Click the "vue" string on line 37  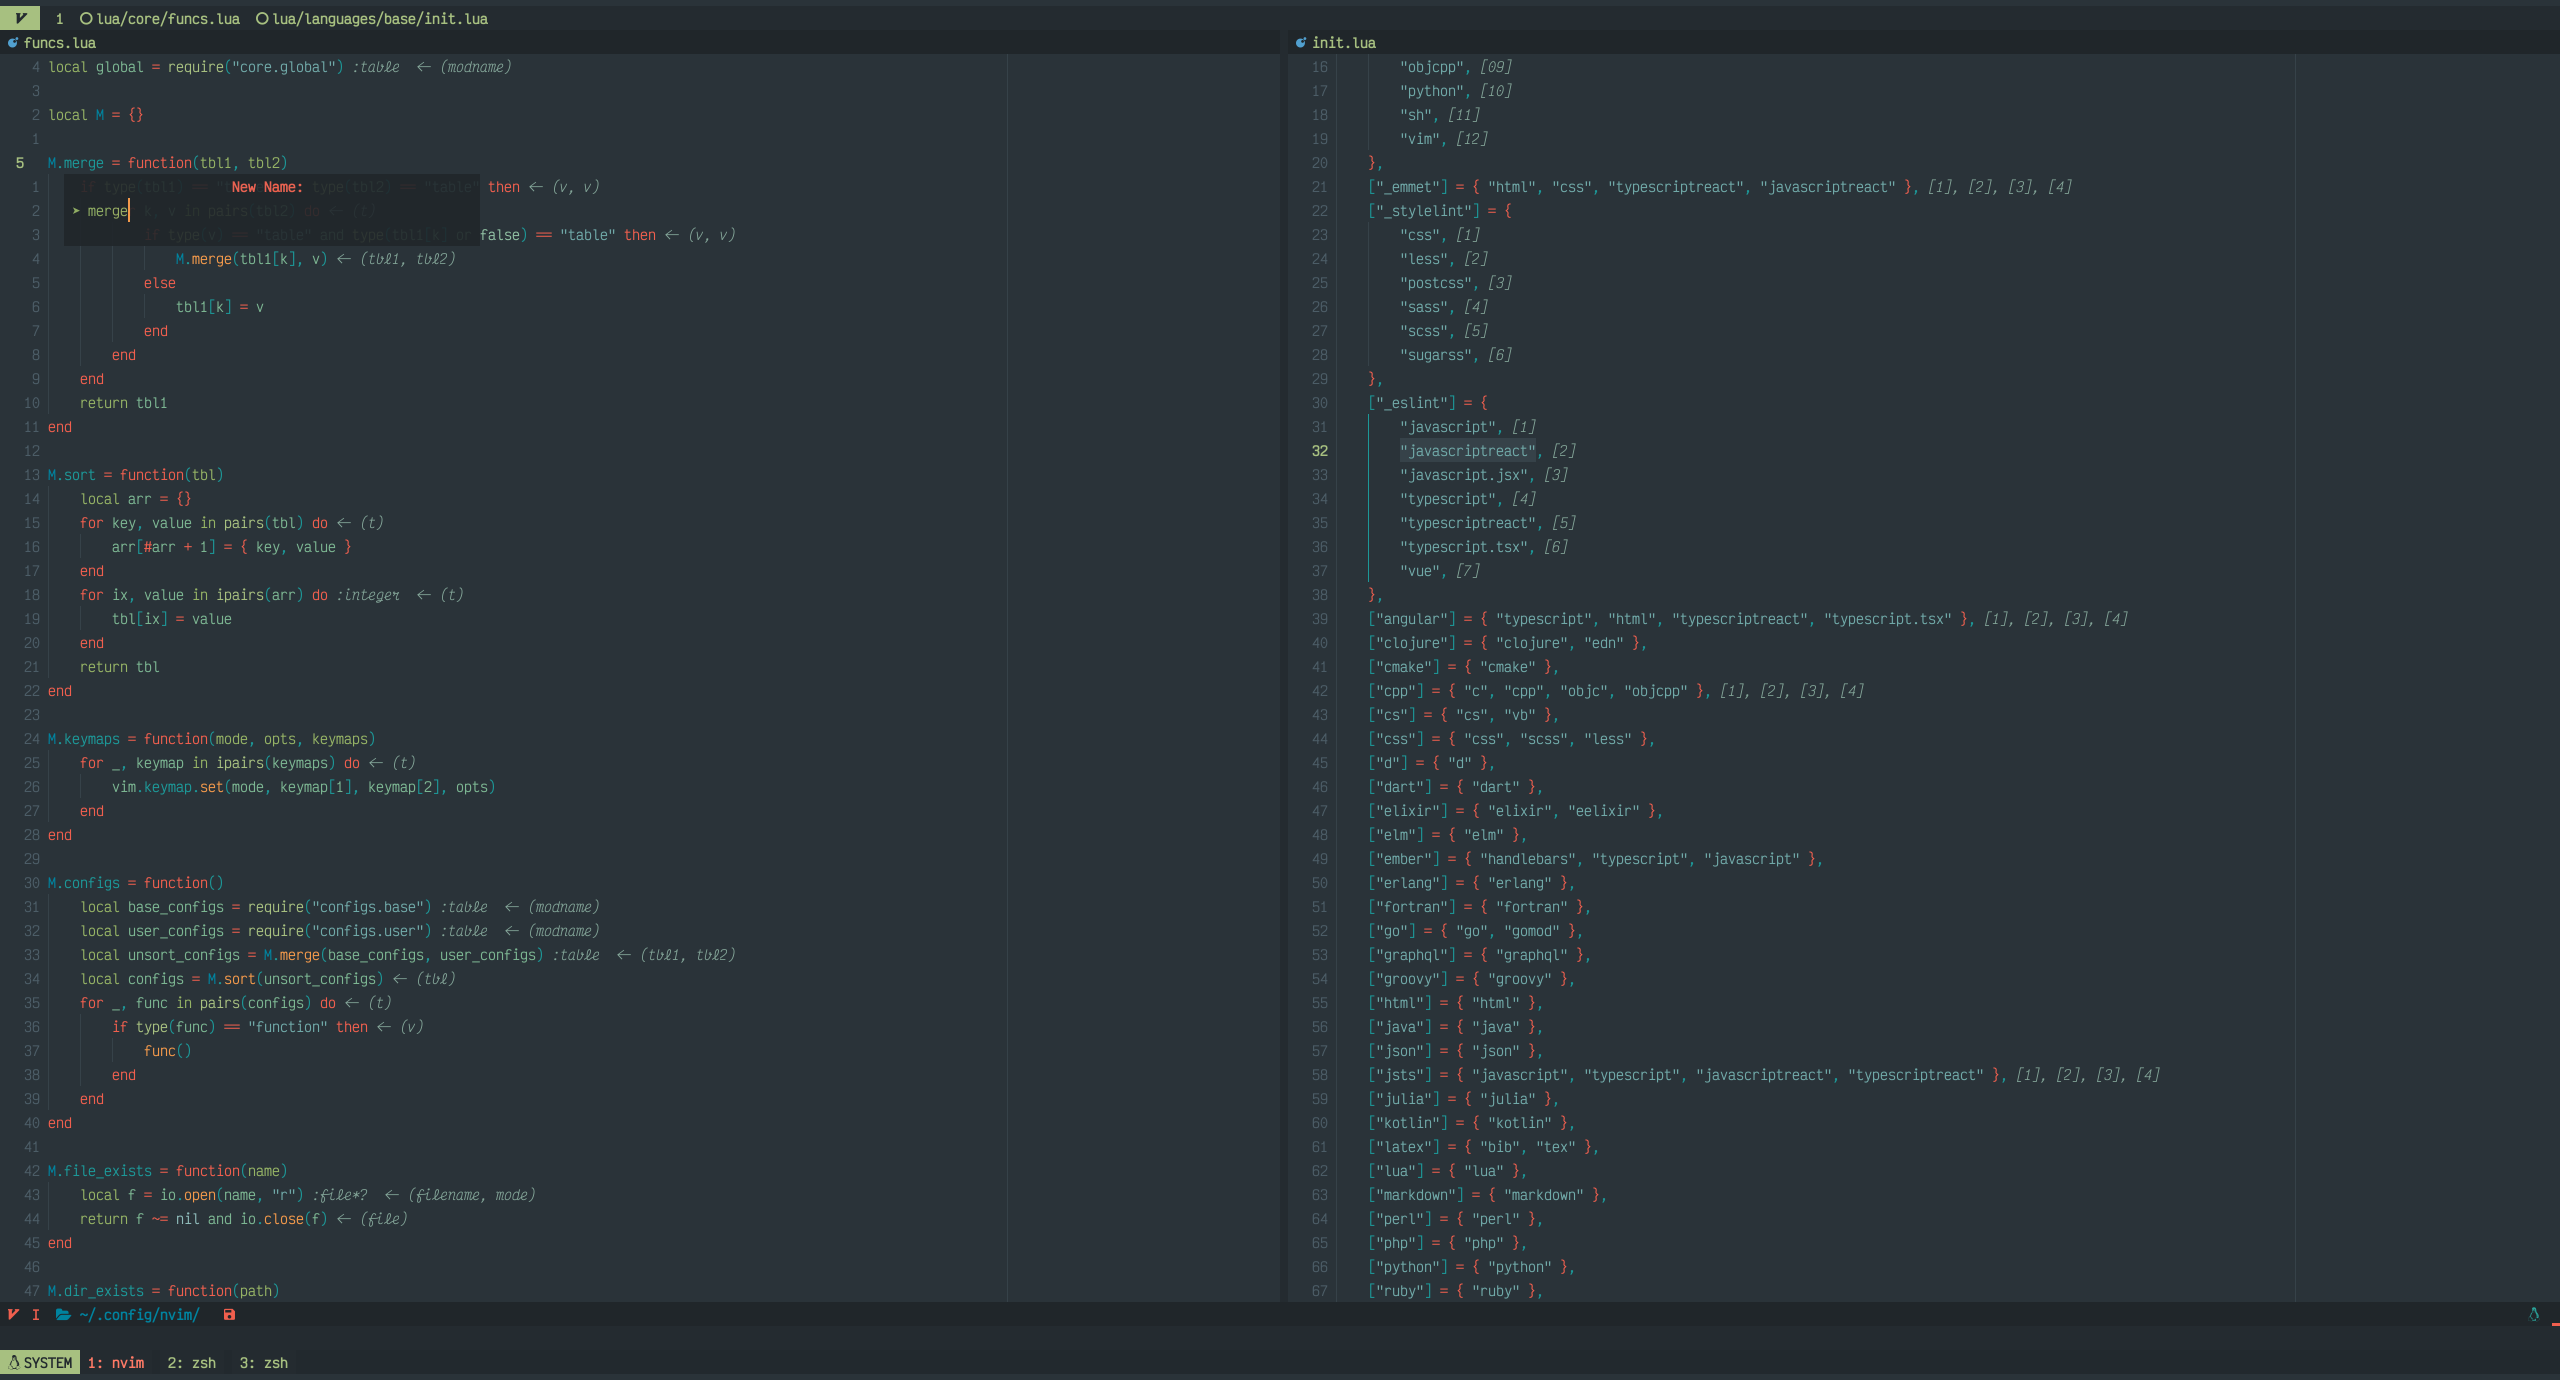click(x=1420, y=571)
